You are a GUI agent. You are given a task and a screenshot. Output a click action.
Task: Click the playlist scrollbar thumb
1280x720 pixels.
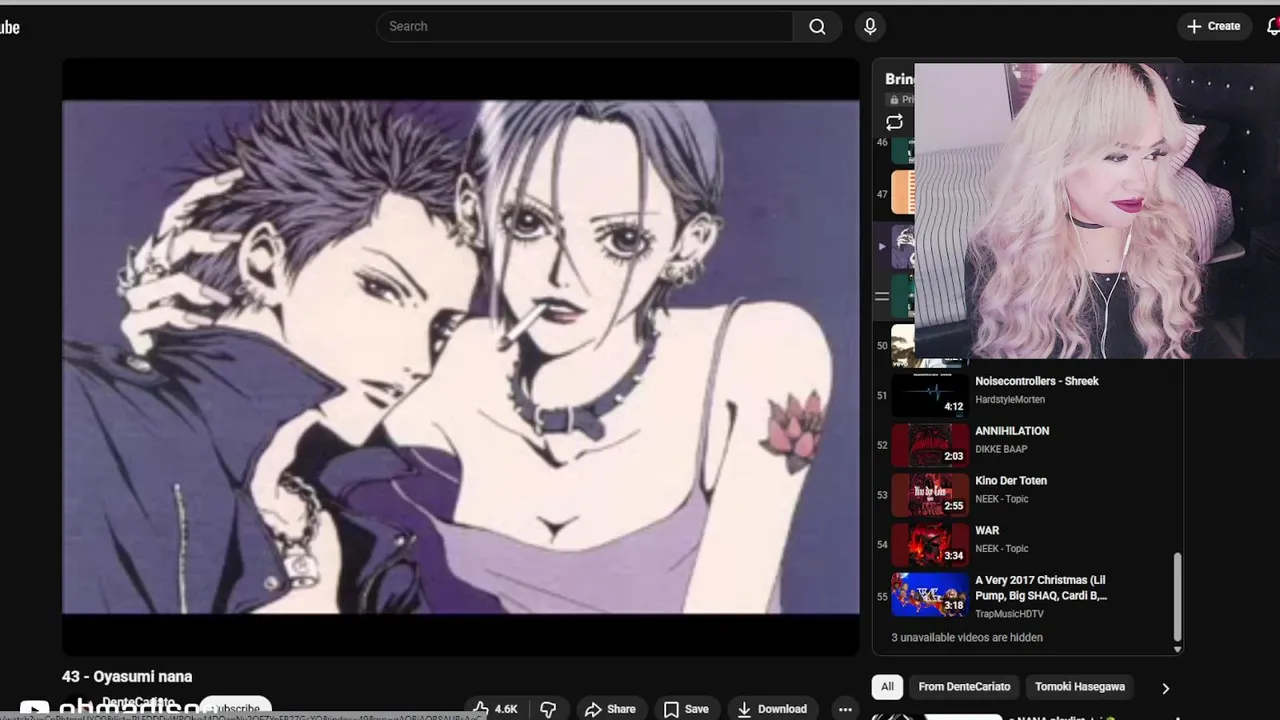click(x=1177, y=597)
